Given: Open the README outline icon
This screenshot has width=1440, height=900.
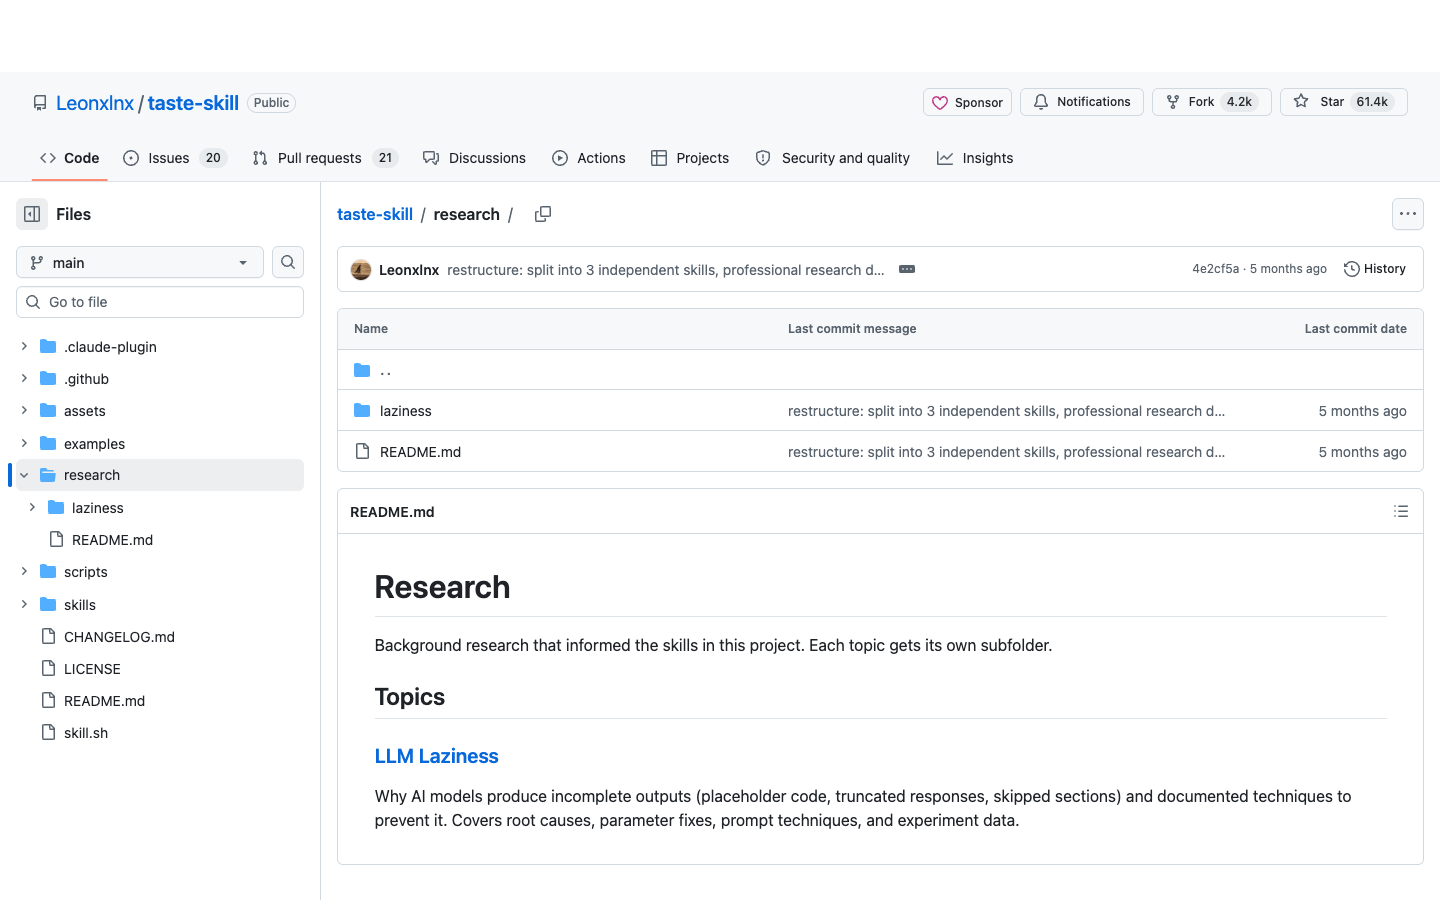Looking at the screenshot, I should pos(1401,511).
